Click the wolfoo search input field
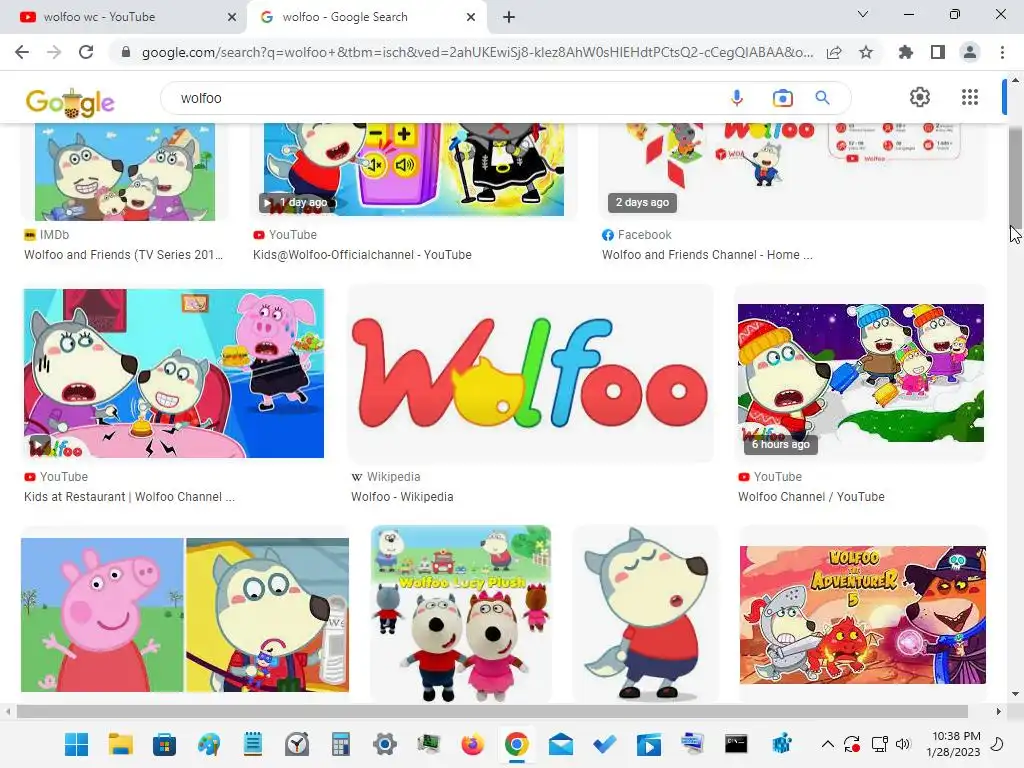This screenshot has height=768, width=1024. click(444, 98)
